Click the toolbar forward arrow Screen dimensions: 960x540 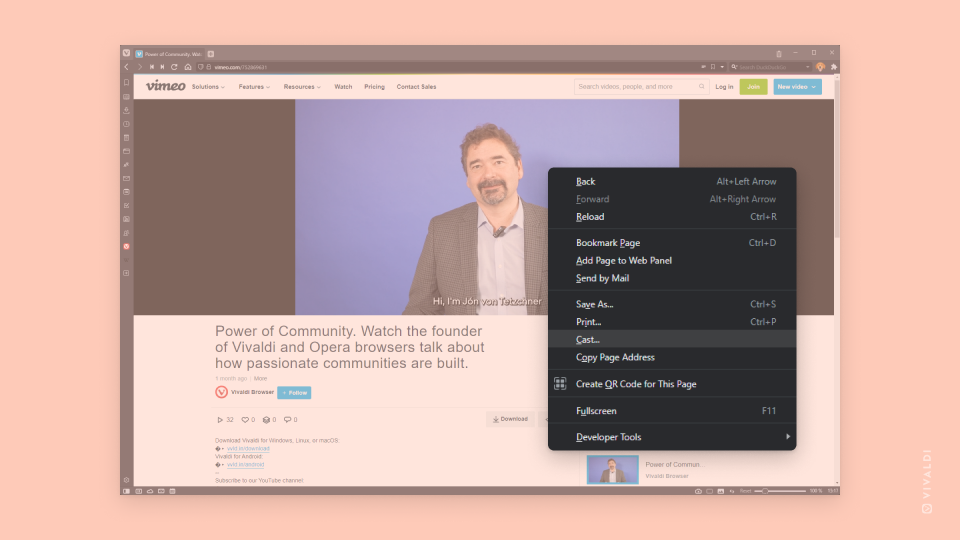[140, 67]
